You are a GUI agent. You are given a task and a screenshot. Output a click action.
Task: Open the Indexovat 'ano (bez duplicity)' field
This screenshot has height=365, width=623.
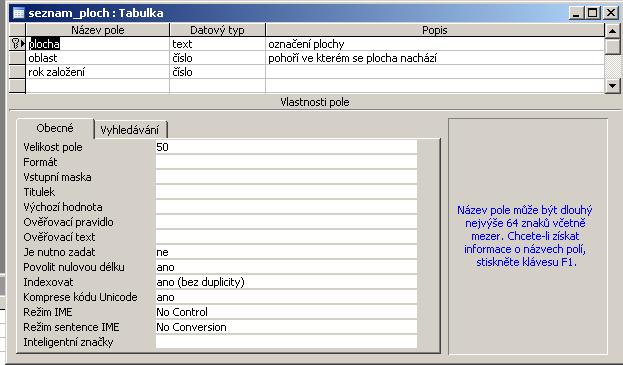tap(286, 282)
